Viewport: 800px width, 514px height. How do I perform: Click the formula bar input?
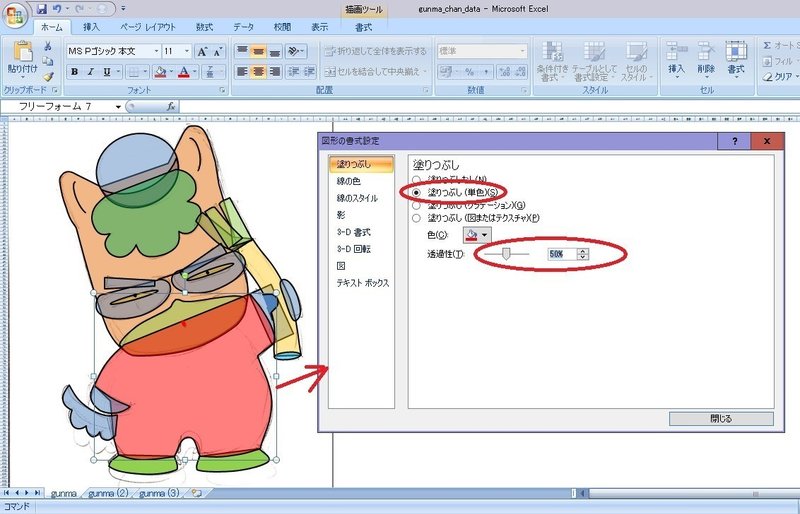(489, 106)
